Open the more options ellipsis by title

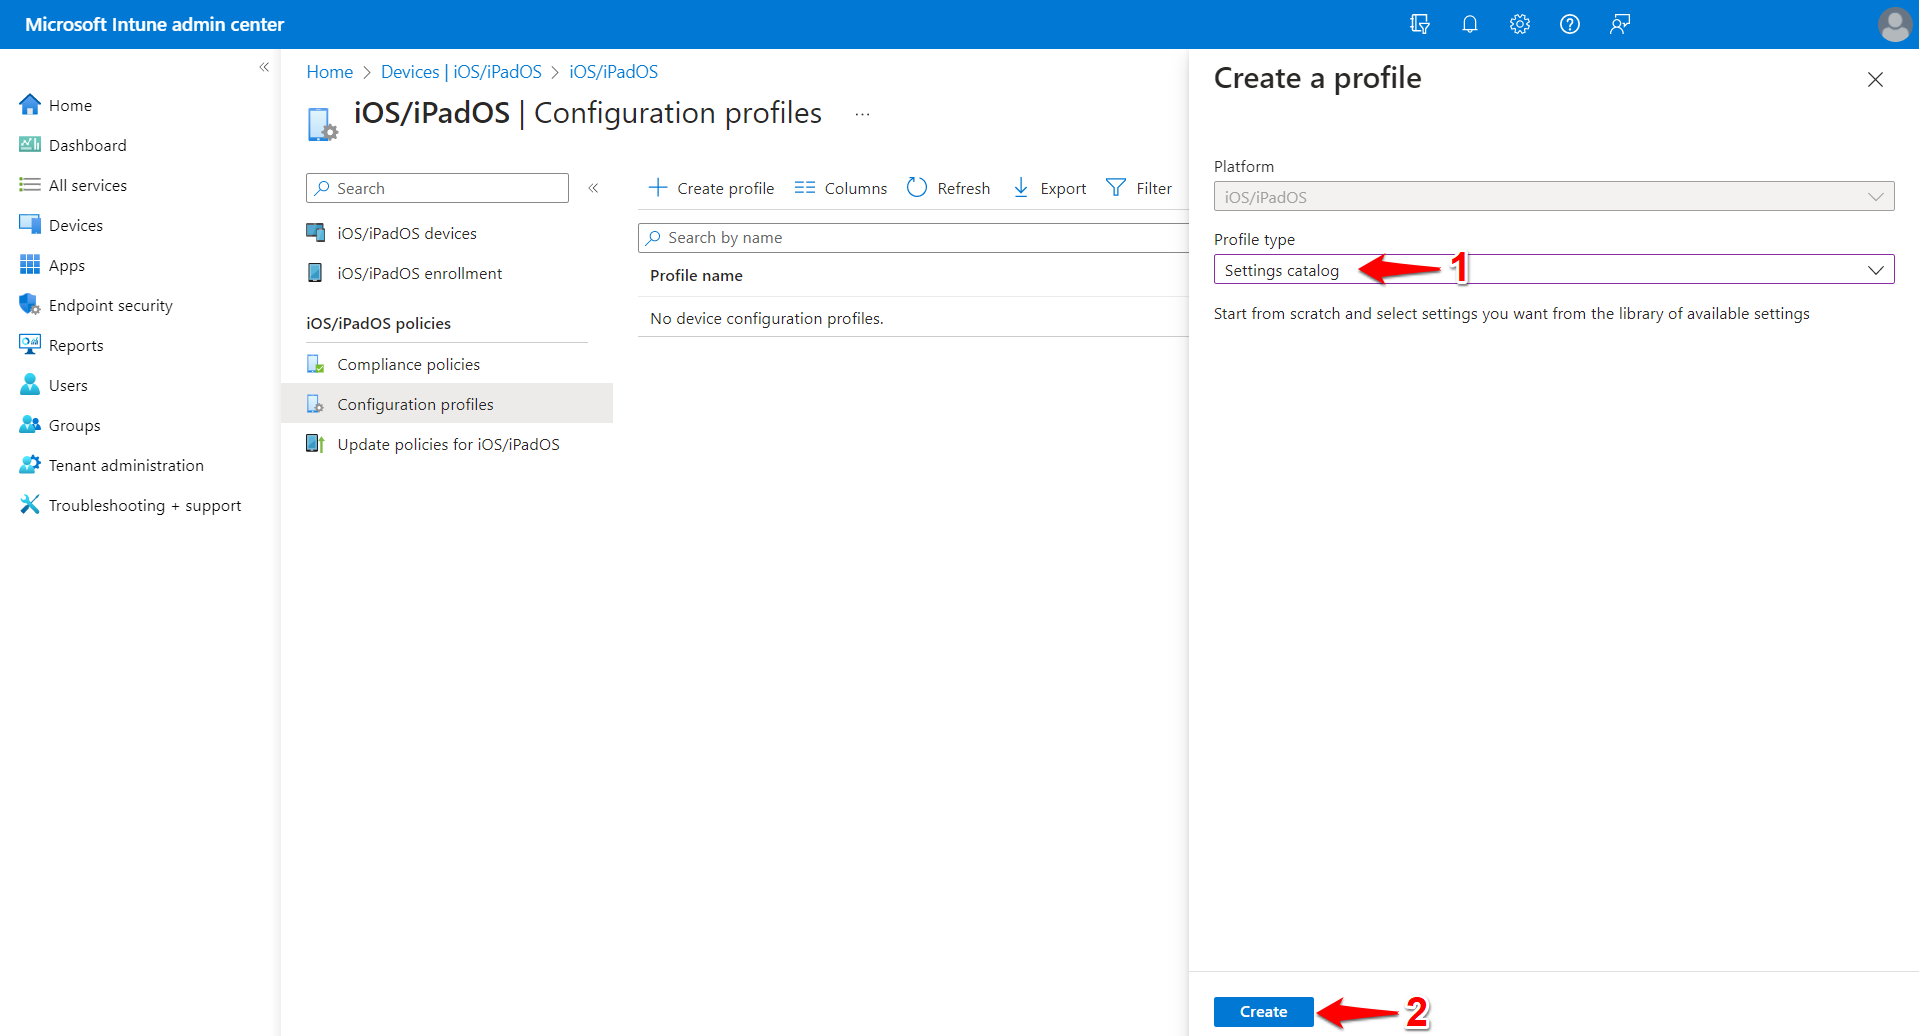[862, 114]
